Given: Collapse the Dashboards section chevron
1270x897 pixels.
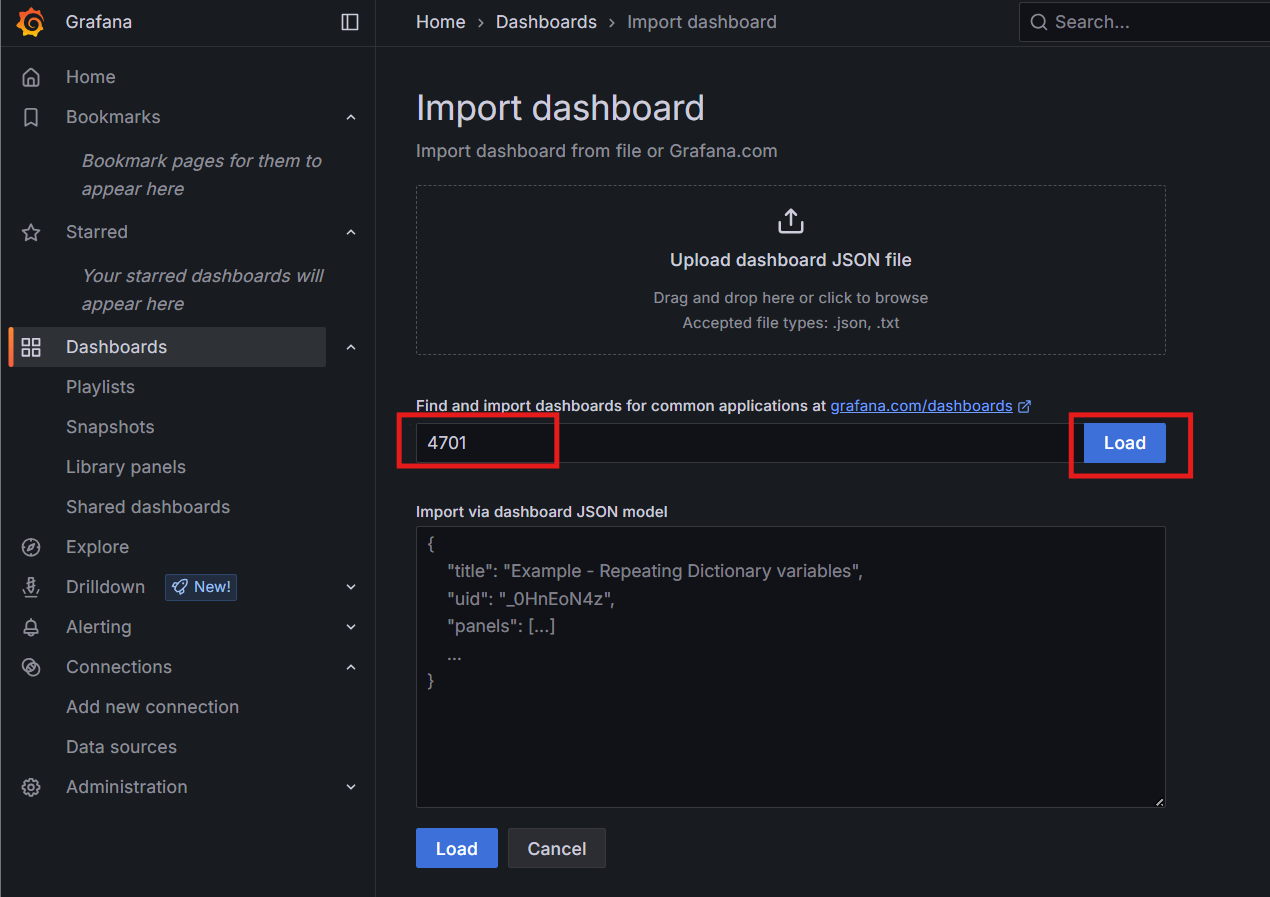Looking at the screenshot, I should [351, 347].
